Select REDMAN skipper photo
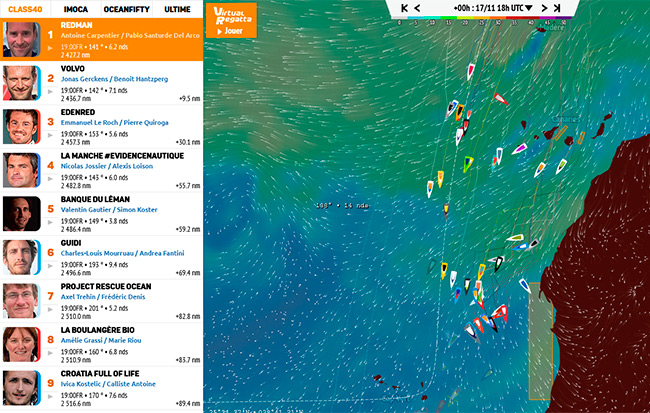 point(21,39)
